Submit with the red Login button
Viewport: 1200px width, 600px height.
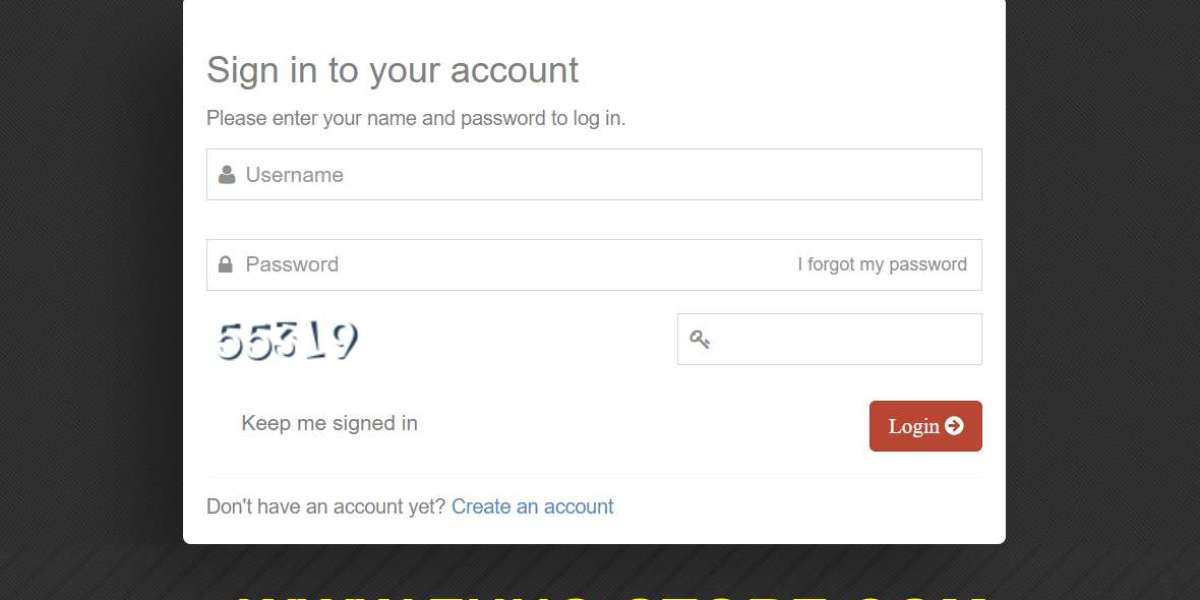point(926,426)
